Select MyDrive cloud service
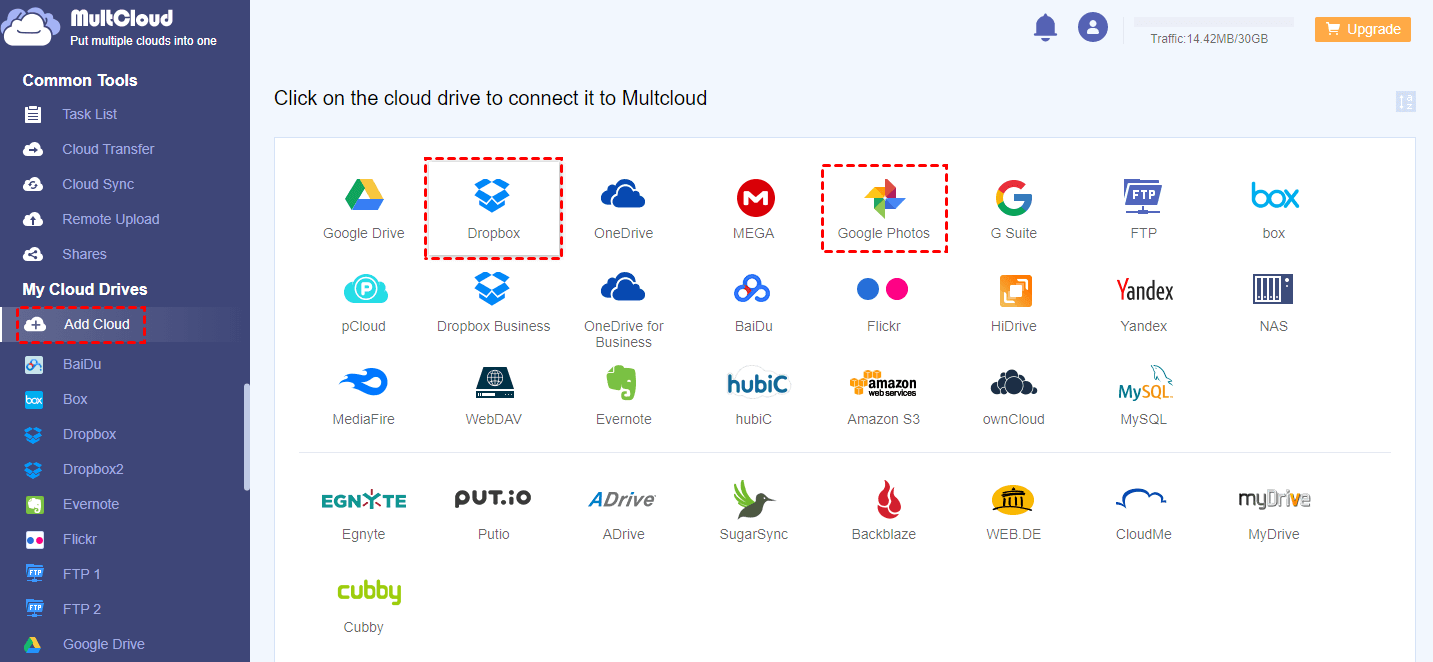Screen dimensions: 1433x662 tap(1274, 499)
